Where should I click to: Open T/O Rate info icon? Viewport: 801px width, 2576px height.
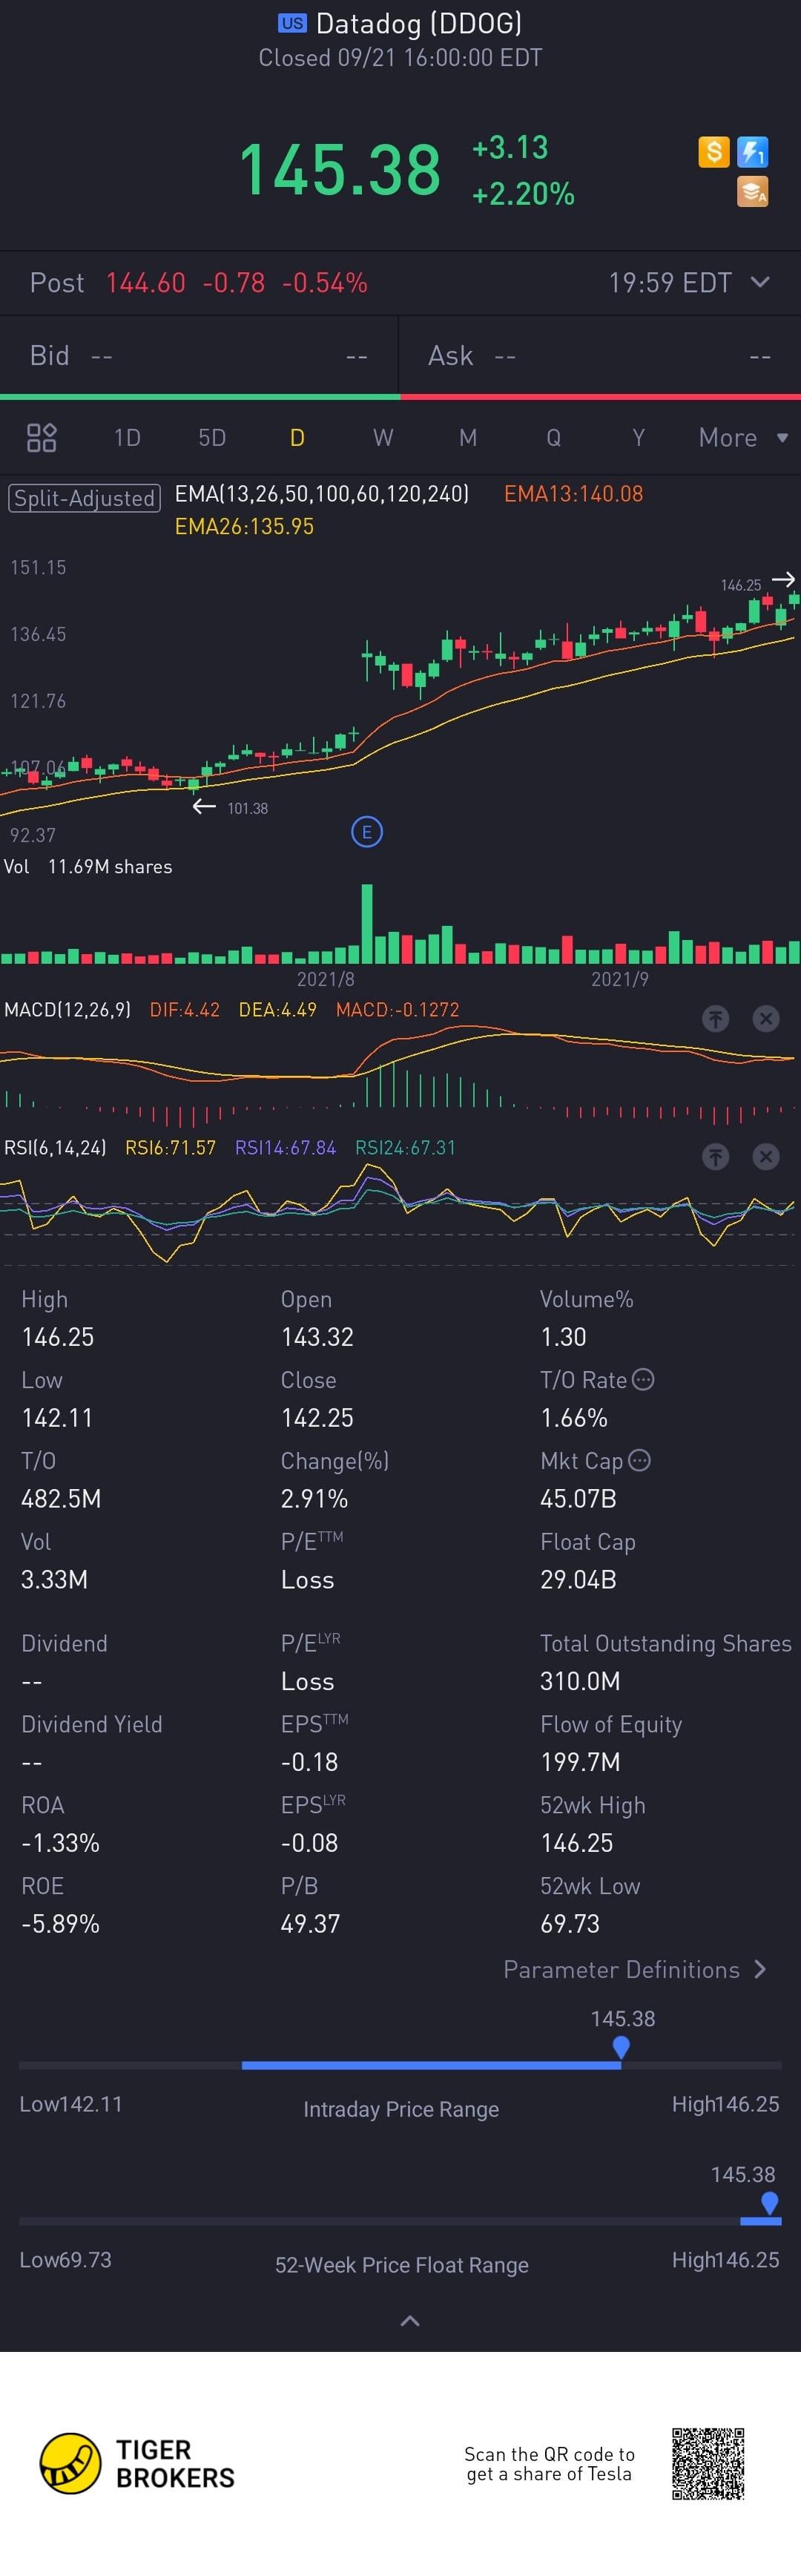pyautogui.click(x=644, y=1380)
